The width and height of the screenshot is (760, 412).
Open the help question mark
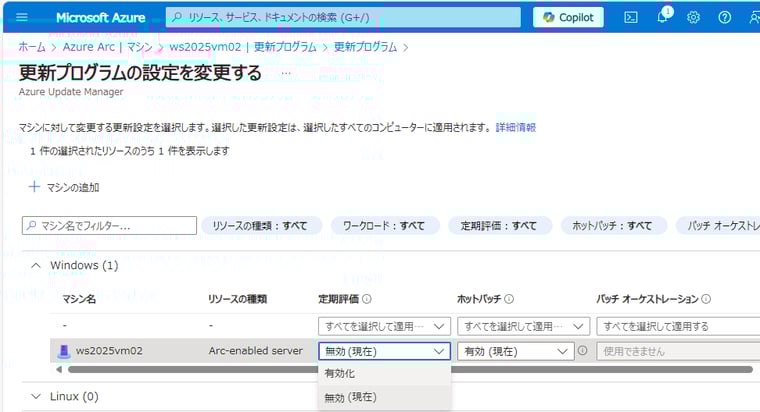click(x=725, y=17)
